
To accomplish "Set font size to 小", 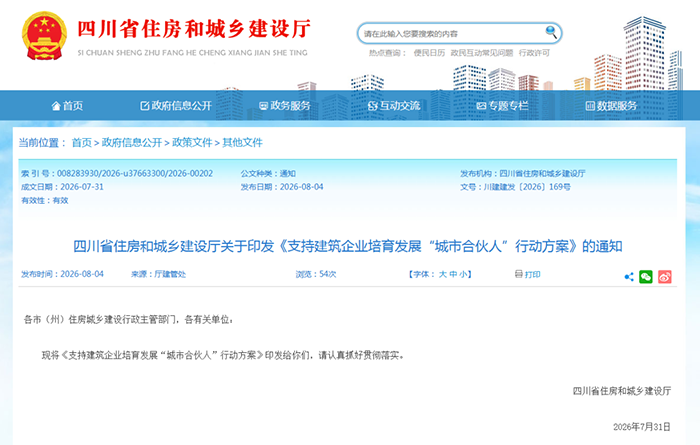I will [462, 274].
